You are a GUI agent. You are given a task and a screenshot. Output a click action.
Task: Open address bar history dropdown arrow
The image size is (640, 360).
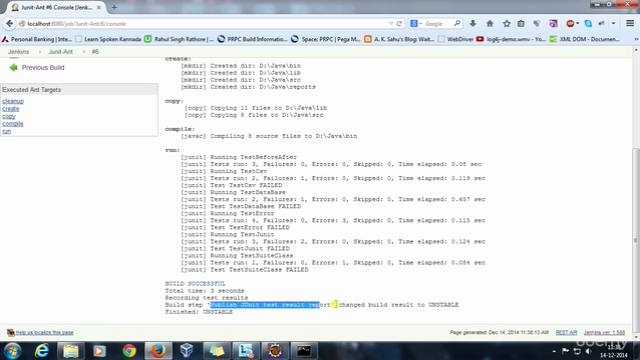(391, 24)
